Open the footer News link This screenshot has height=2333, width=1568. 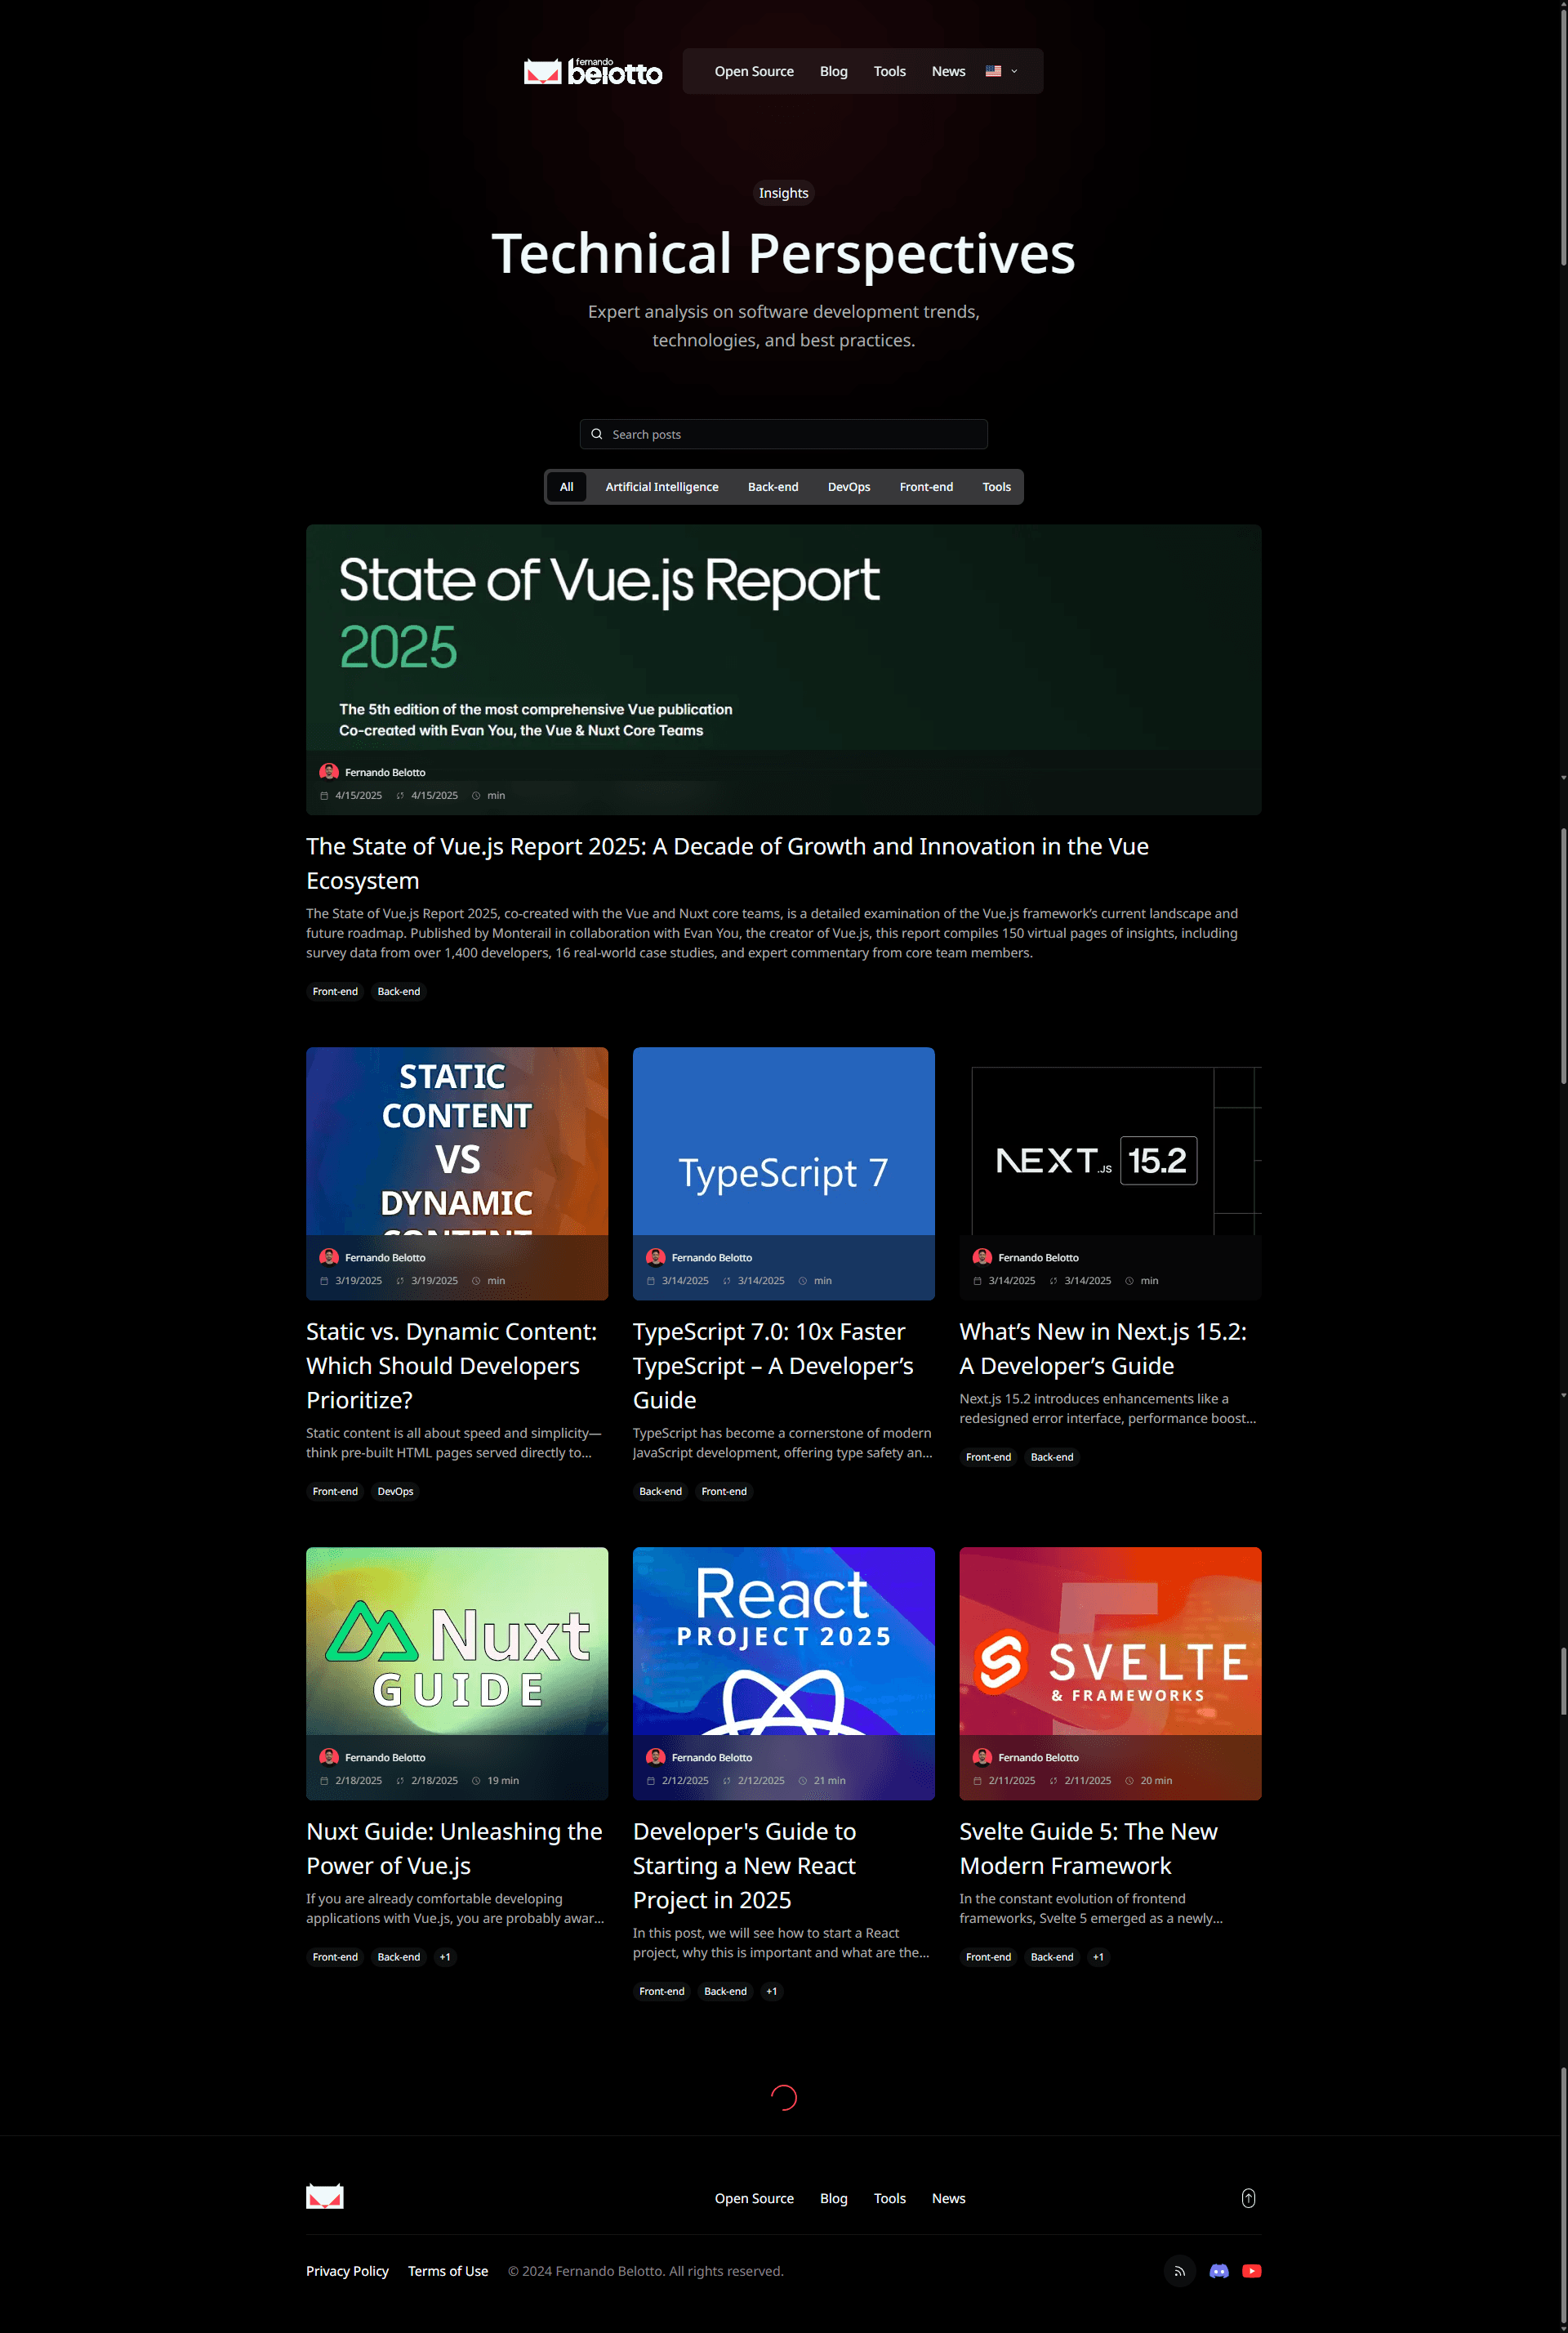948,2198
